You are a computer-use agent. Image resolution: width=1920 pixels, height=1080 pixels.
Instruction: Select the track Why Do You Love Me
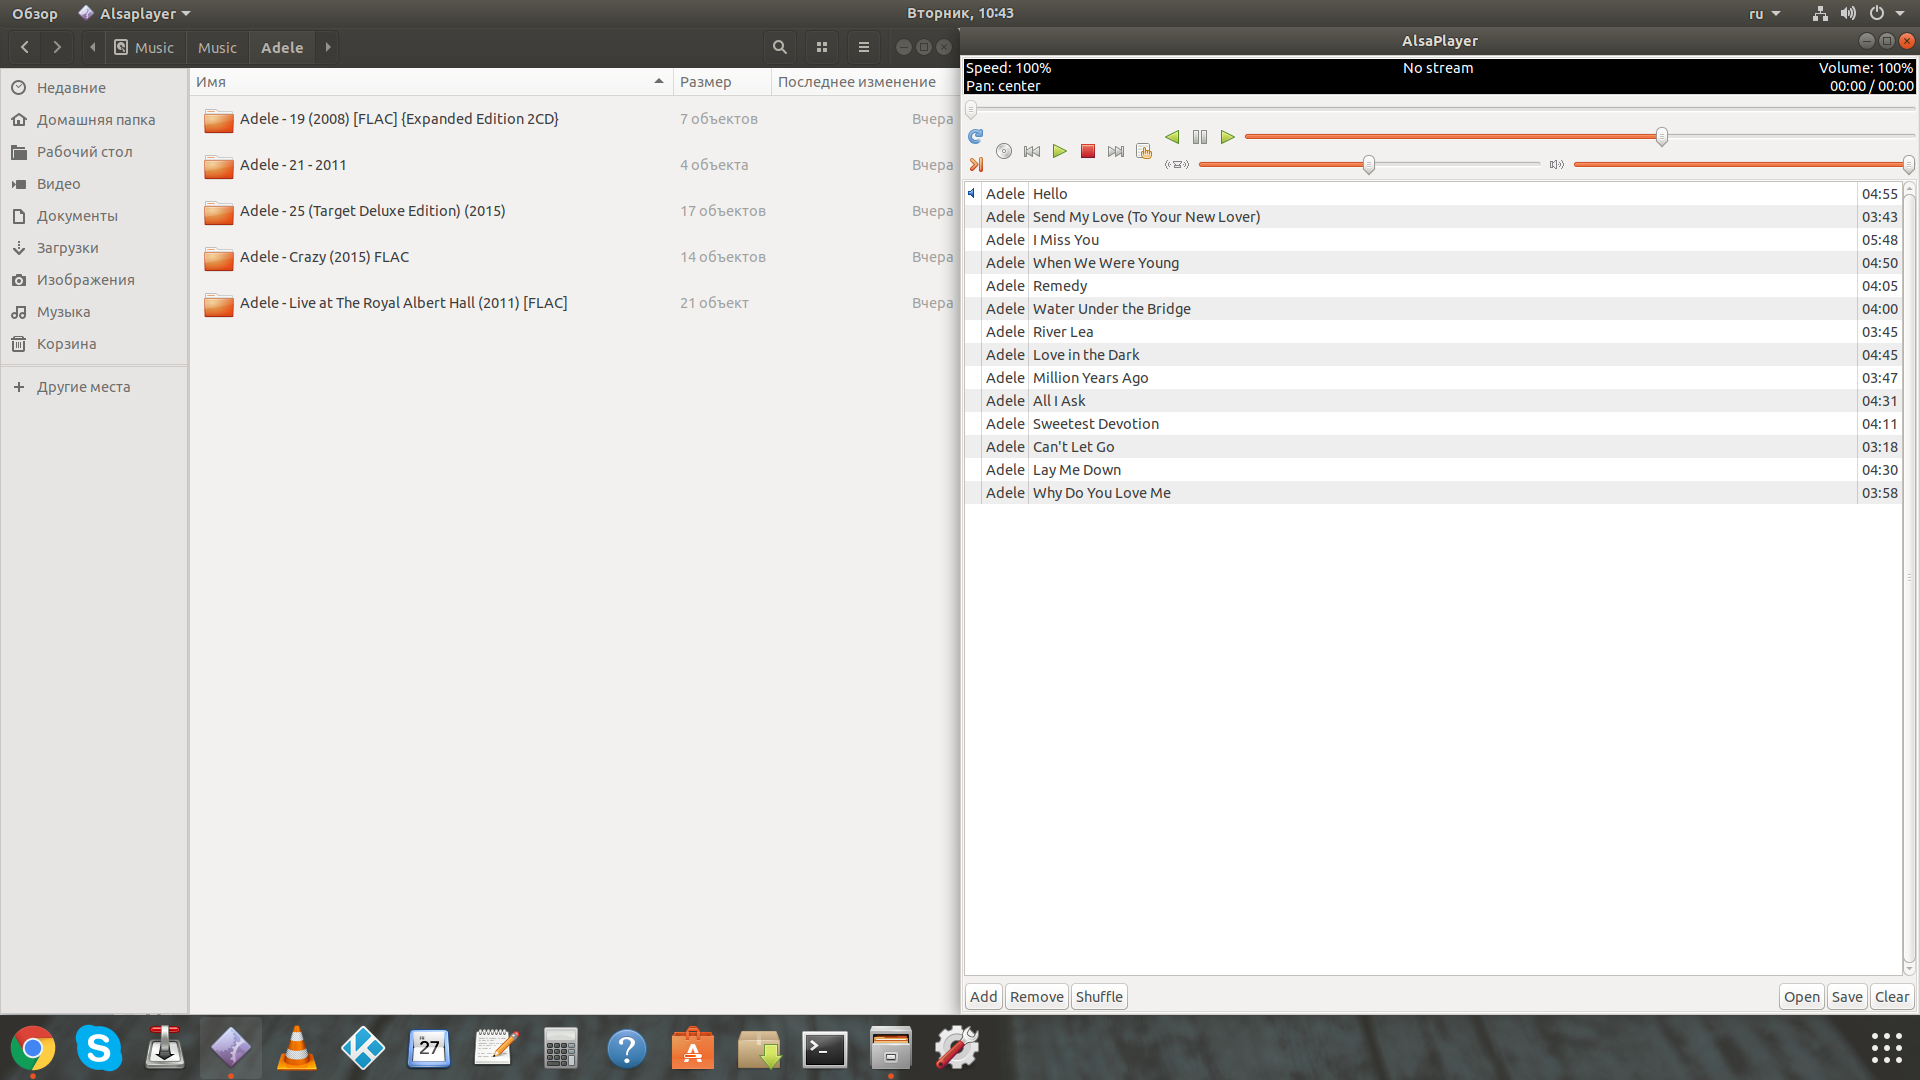click(1432, 493)
